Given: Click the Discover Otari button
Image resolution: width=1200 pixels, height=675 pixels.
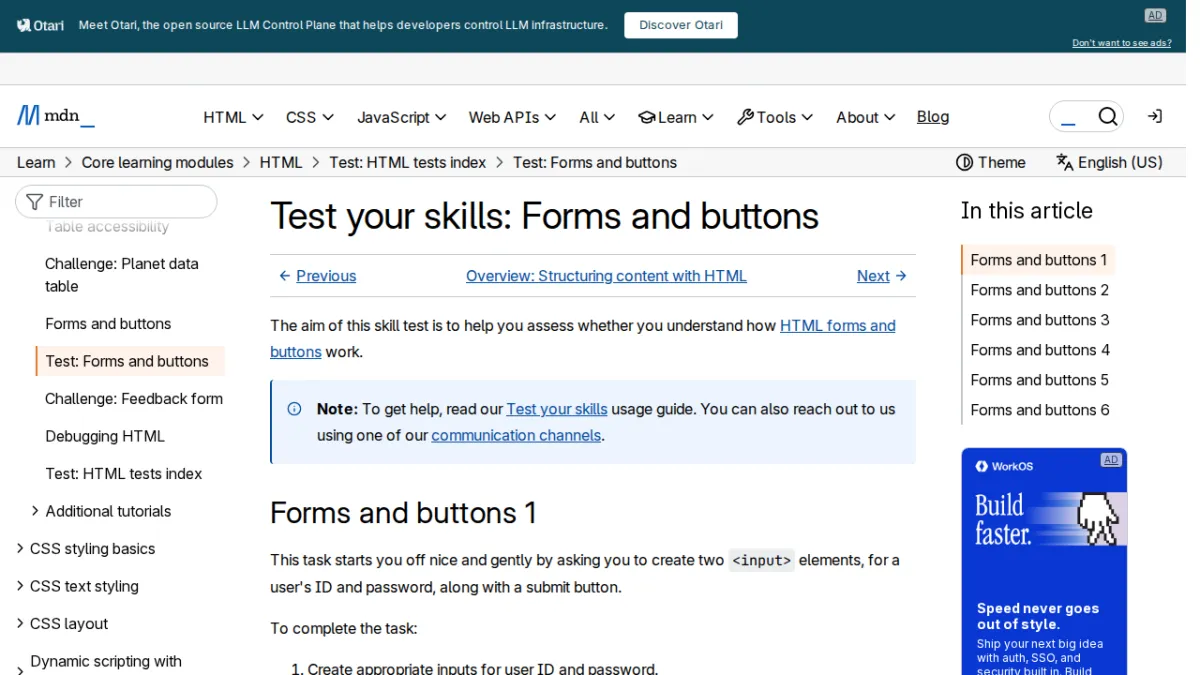Looking at the screenshot, I should click(x=681, y=25).
